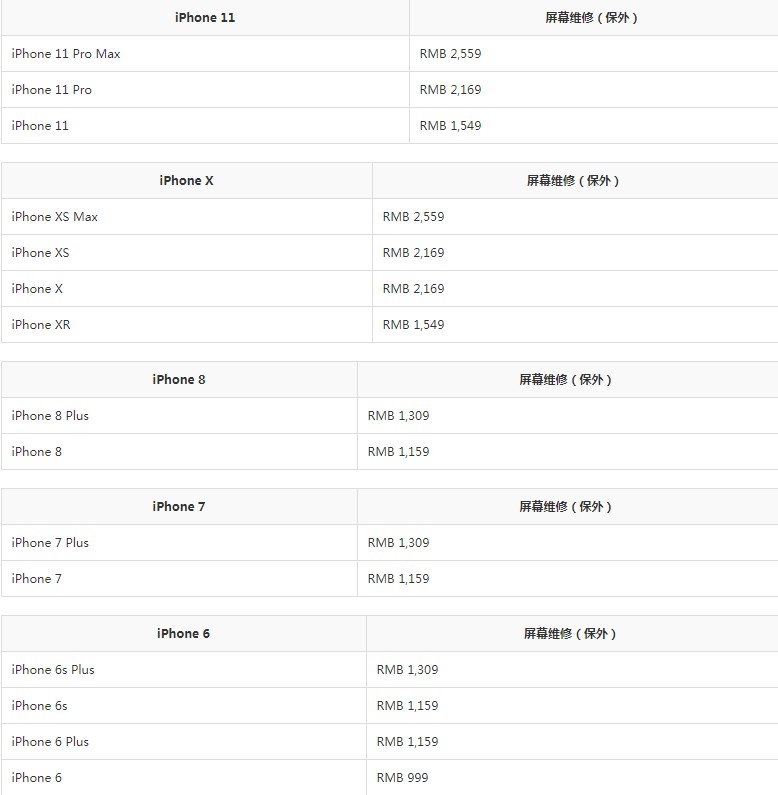778x795 pixels.
Task: Click the iPhone 11 table header
Action: (x=205, y=18)
